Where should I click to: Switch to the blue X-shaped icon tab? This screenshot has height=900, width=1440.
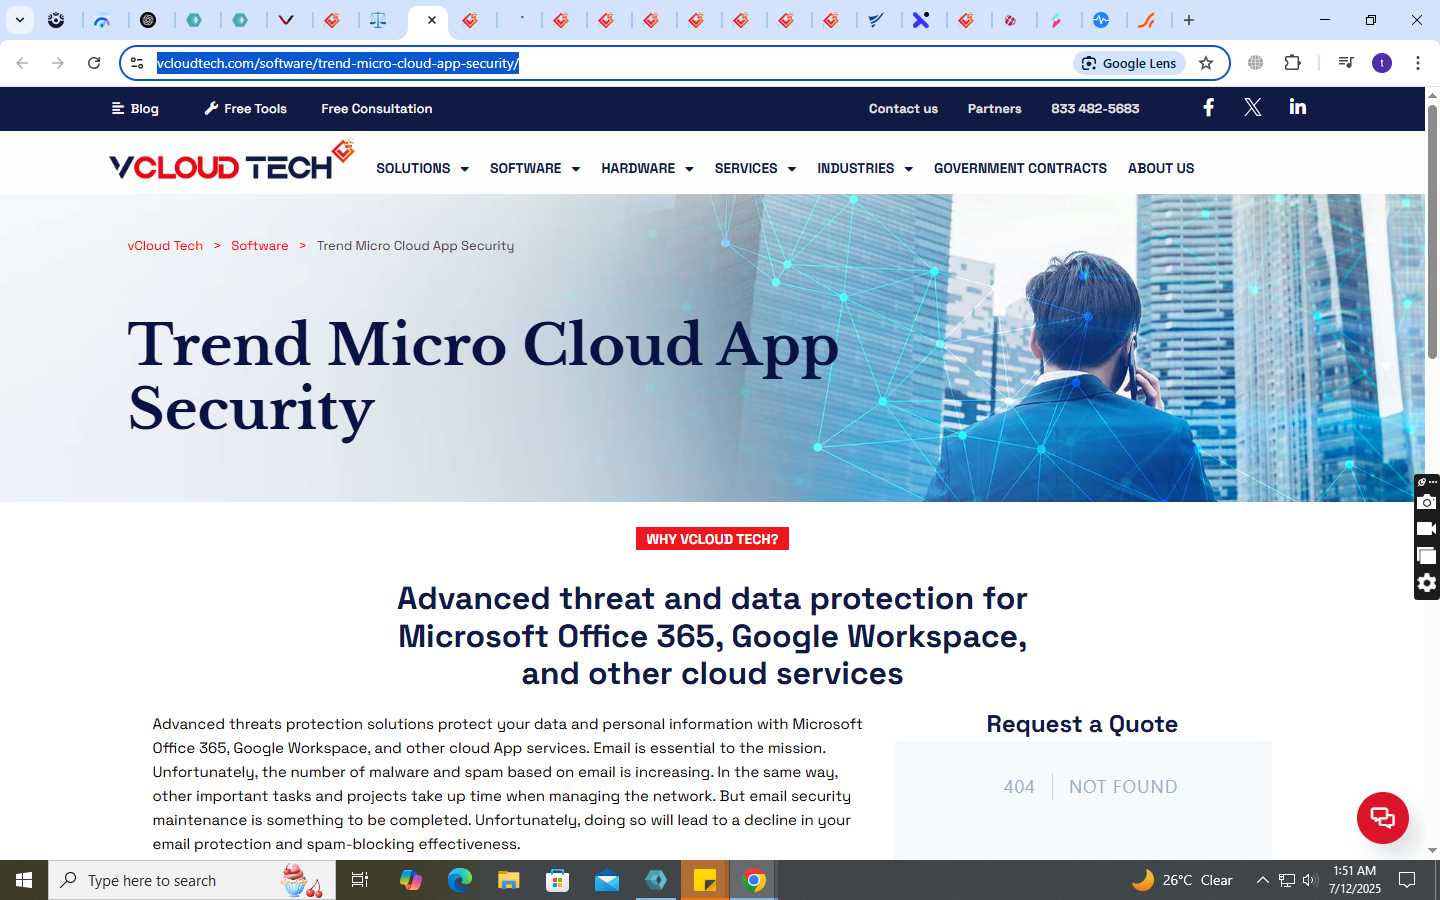921,20
